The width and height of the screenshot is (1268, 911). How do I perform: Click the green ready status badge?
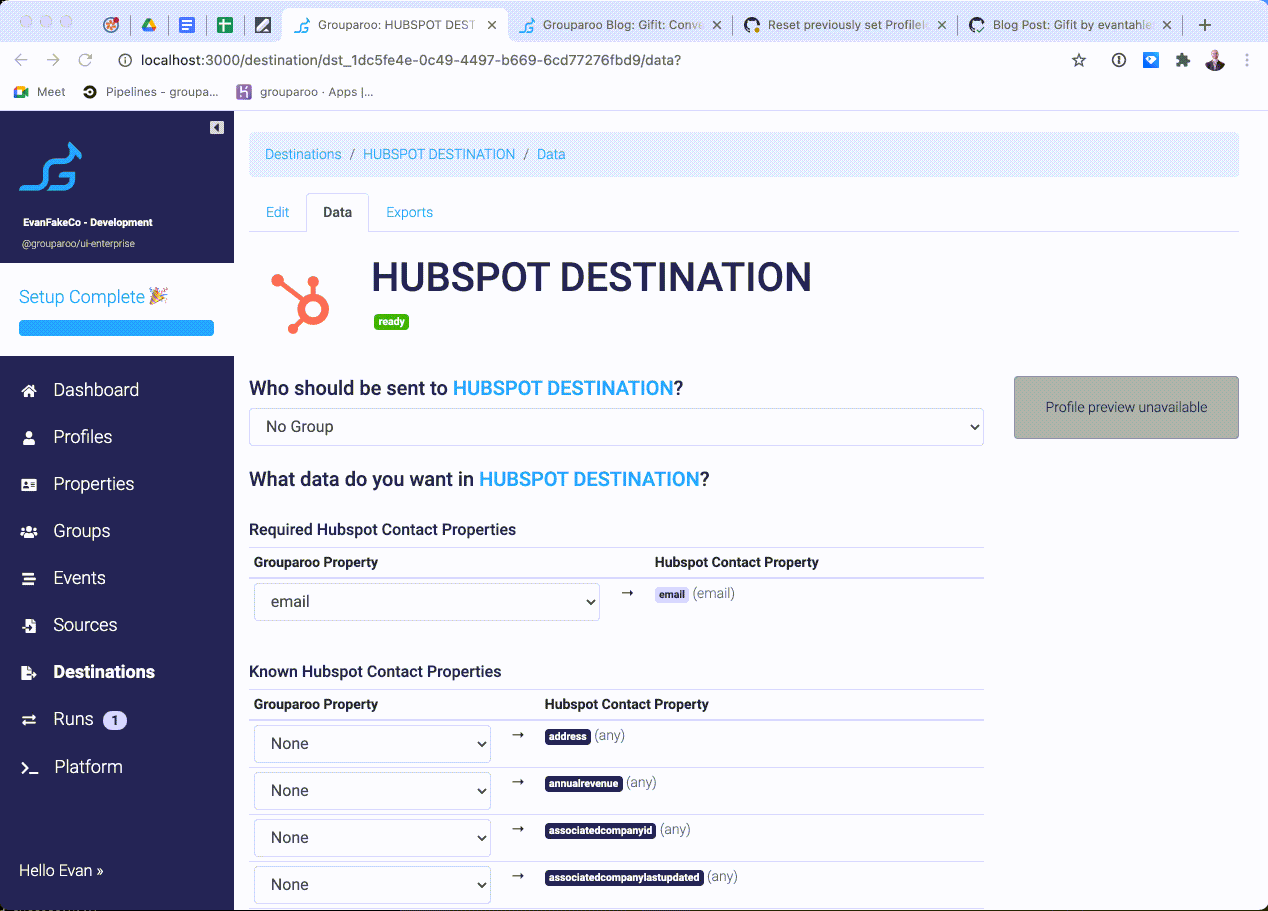pos(391,322)
